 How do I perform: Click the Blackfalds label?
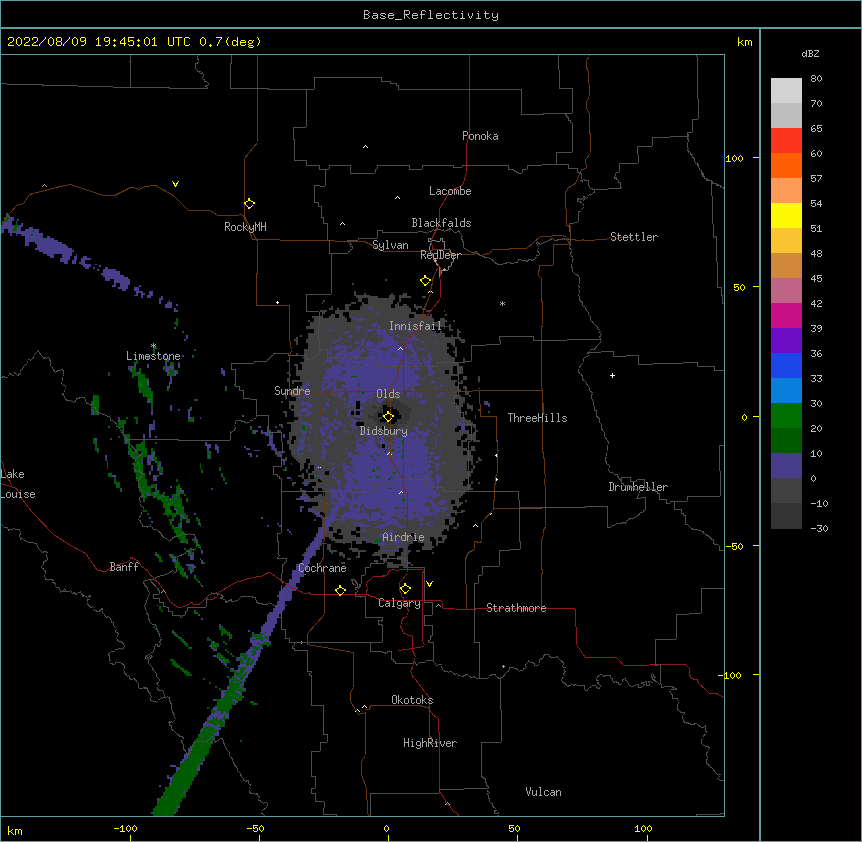pyautogui.click(x=441, y=223)
